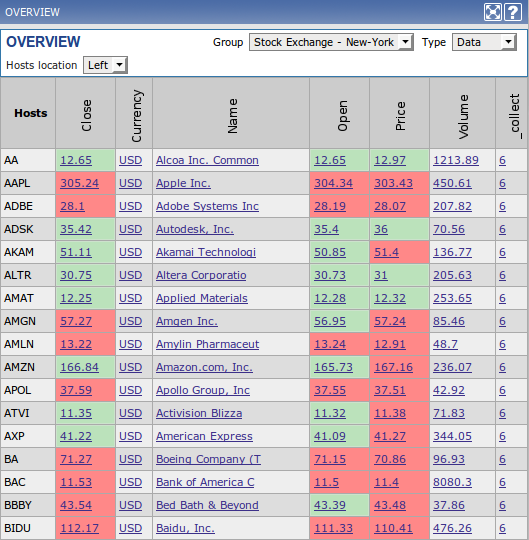This screenshot has width=529, height=540.
Task: Open the Amgen Inc. link
Action: (x=187, y=321)
